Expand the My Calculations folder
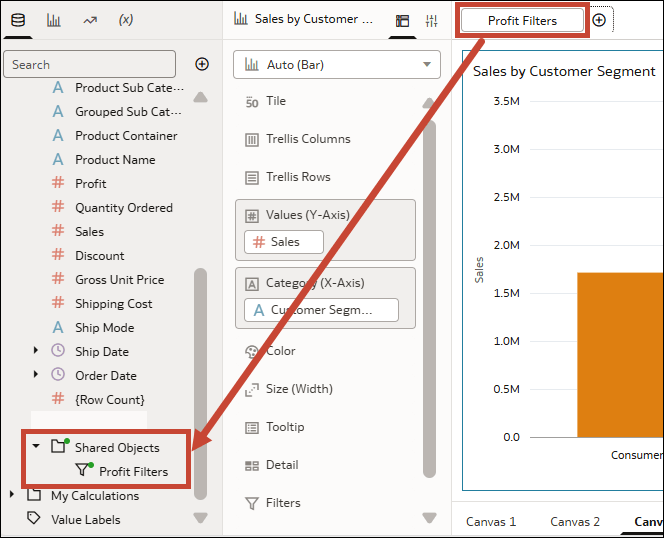Viewport: 664px width, 538px height. click(x=12, y=494)
